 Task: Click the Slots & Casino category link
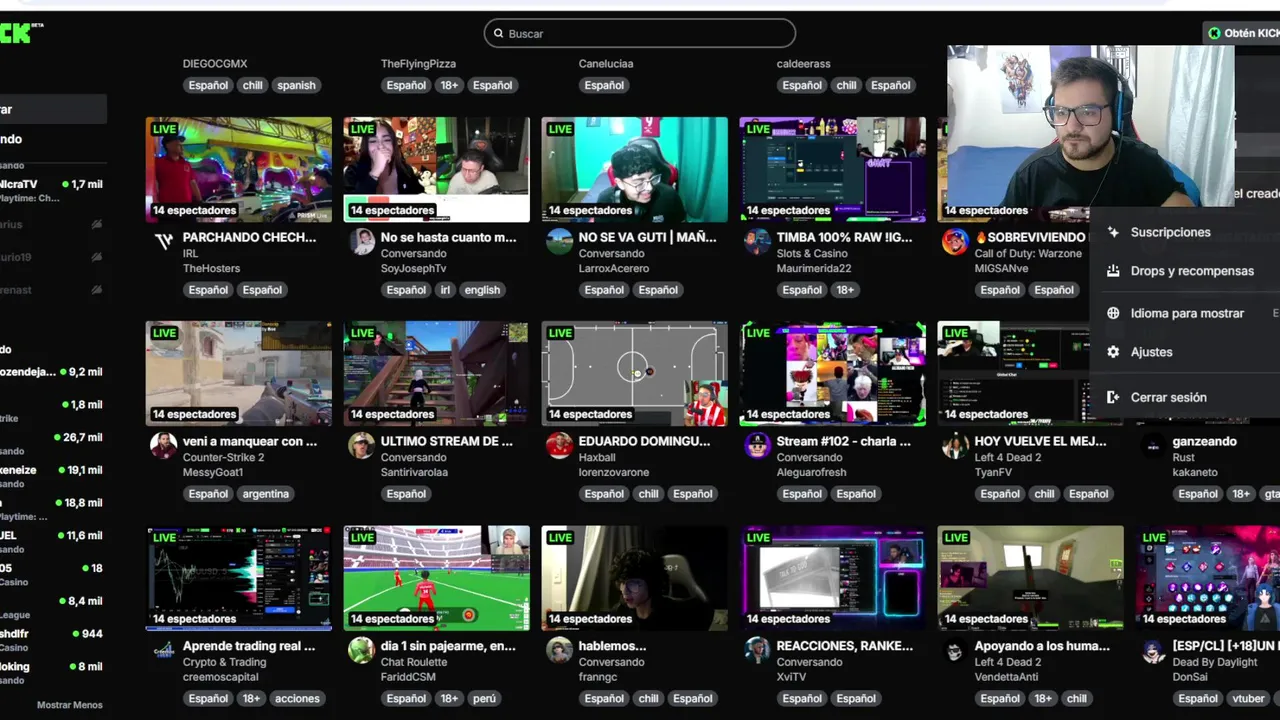pyautogui.click(x=812, y=254)
